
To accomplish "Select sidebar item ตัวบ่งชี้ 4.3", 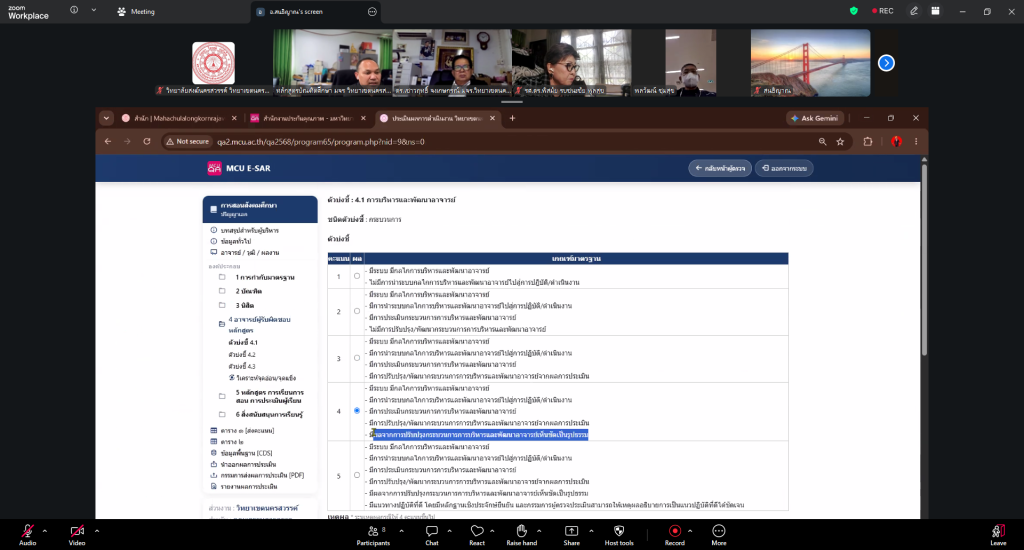I will pyautogui.click(x=242, y=366).
